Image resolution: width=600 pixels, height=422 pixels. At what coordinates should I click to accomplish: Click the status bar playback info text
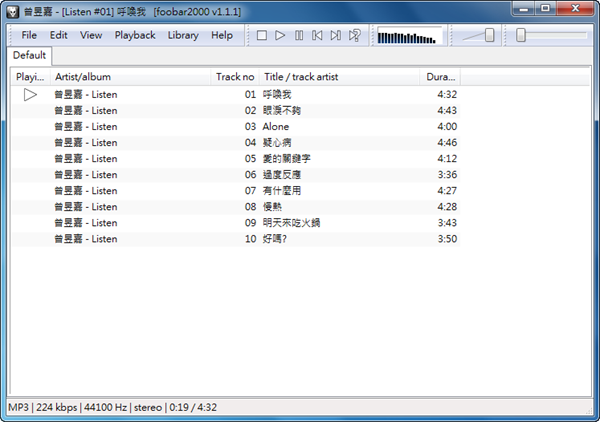pyautogui.click(x=112, y=407)
